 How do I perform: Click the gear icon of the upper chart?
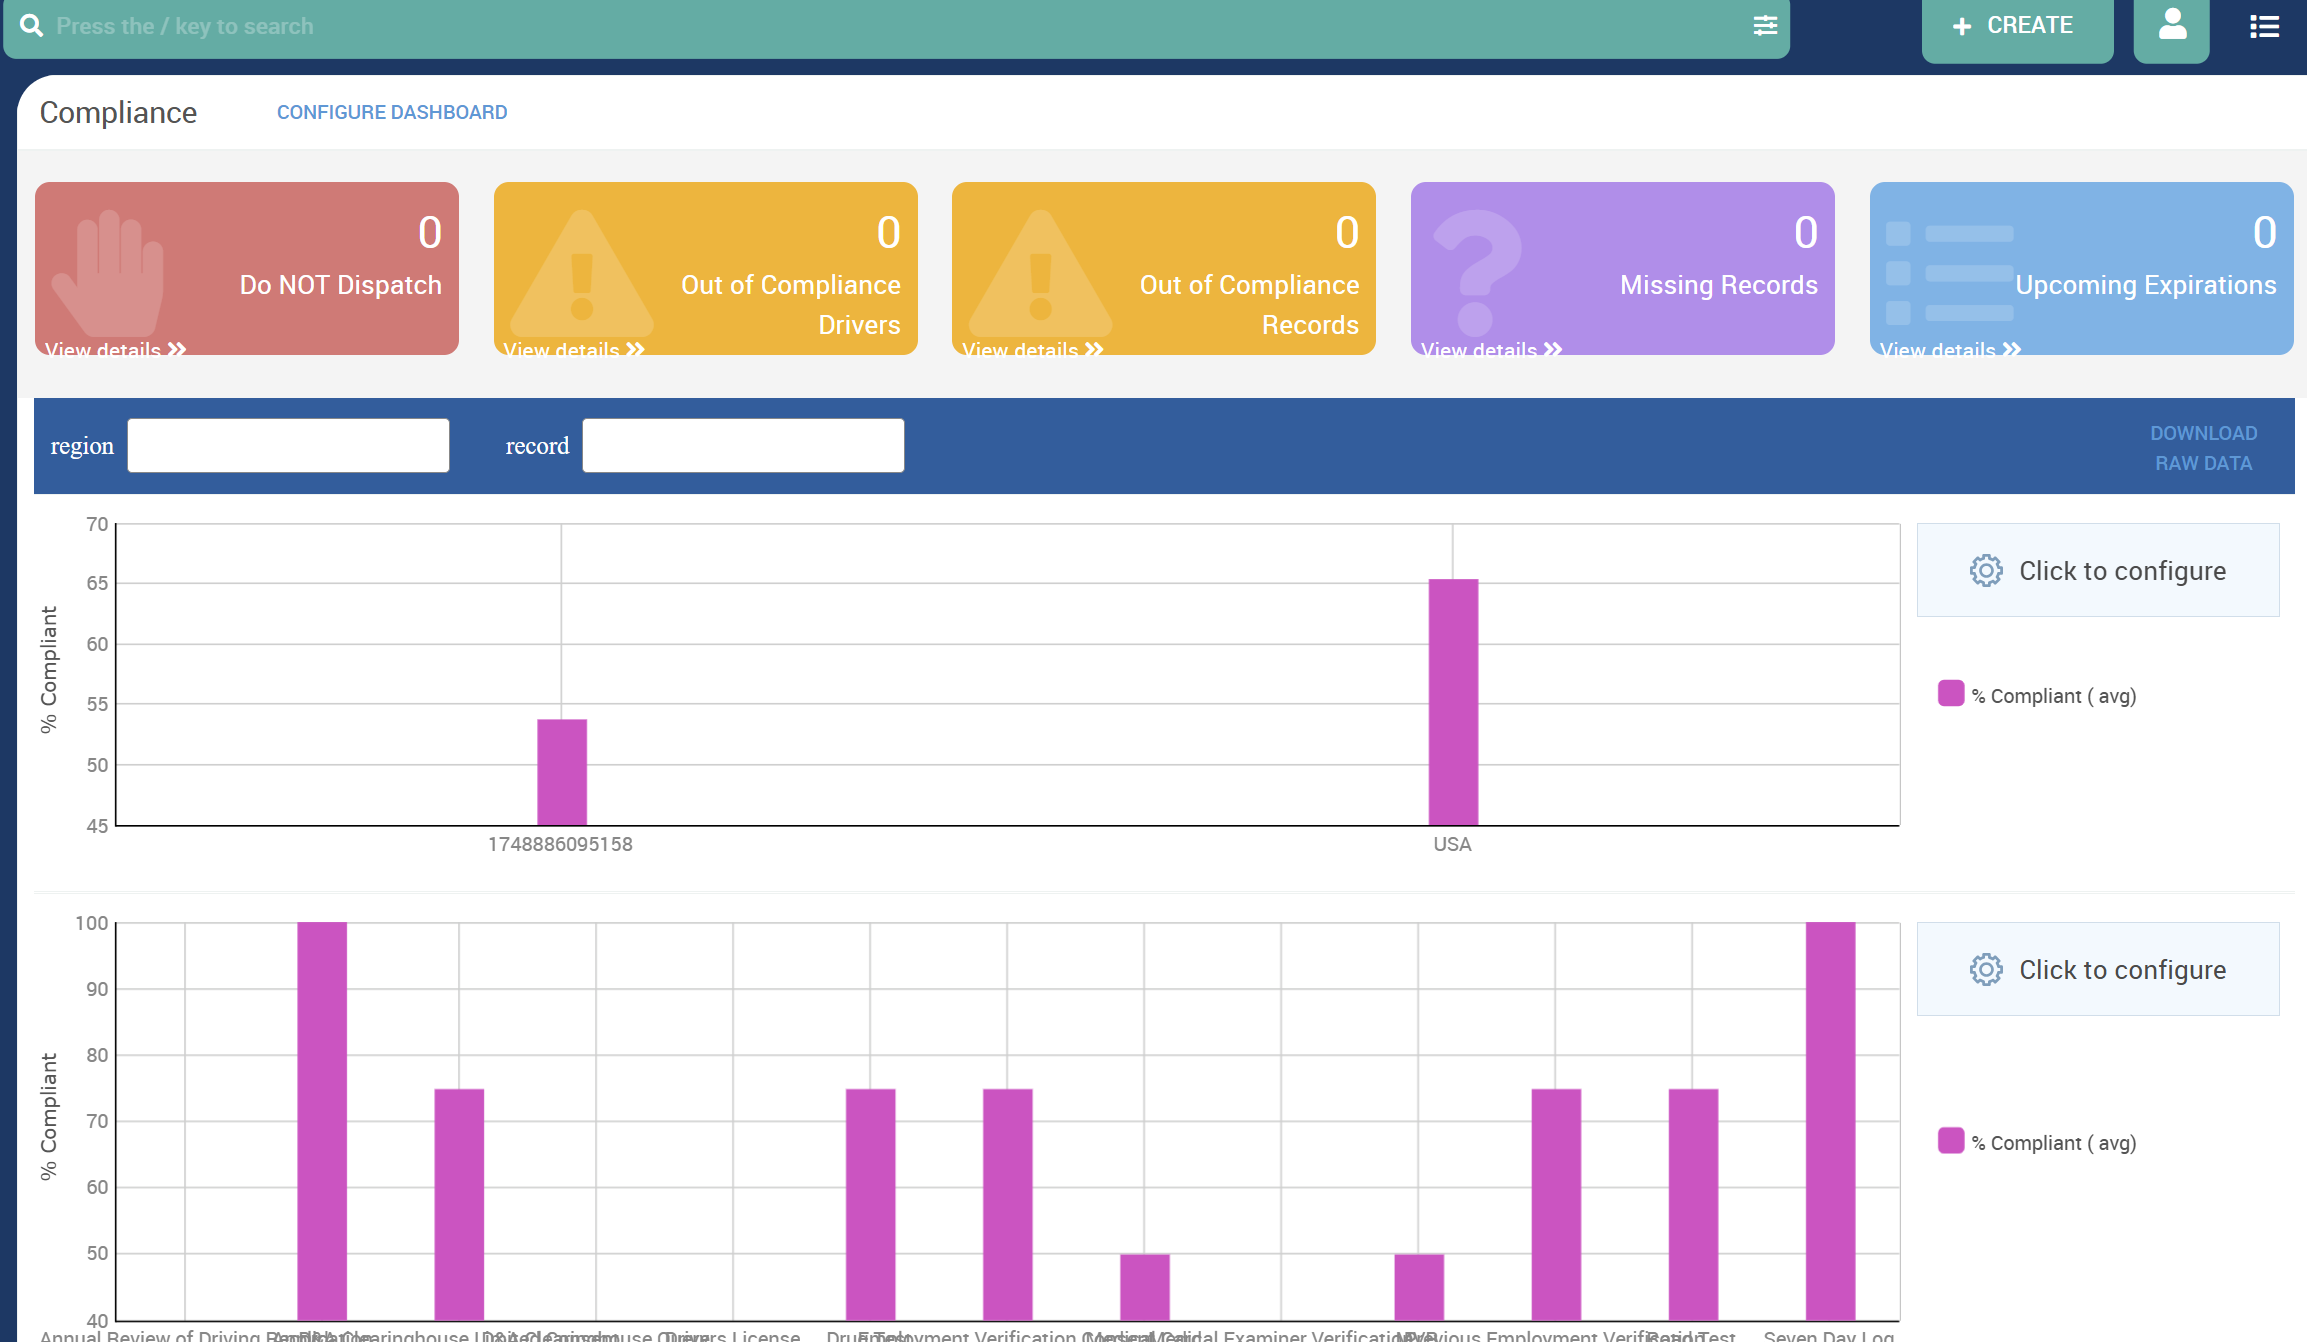point(1985,571)
